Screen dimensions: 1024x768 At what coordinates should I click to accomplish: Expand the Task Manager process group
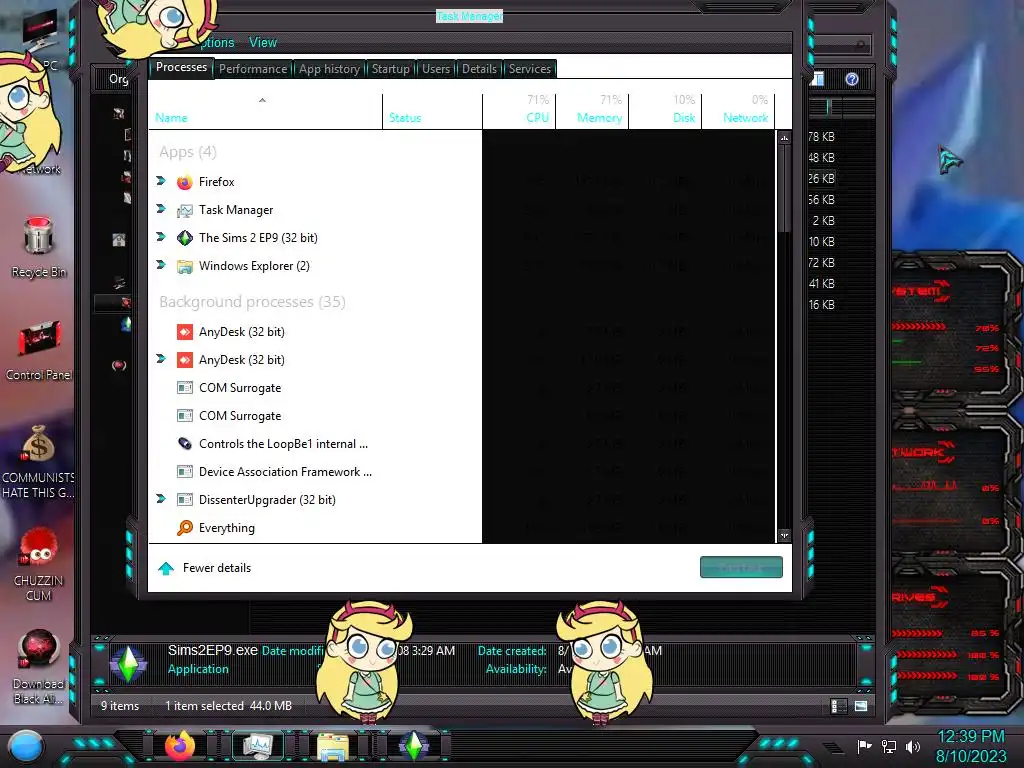click(161, 209)
